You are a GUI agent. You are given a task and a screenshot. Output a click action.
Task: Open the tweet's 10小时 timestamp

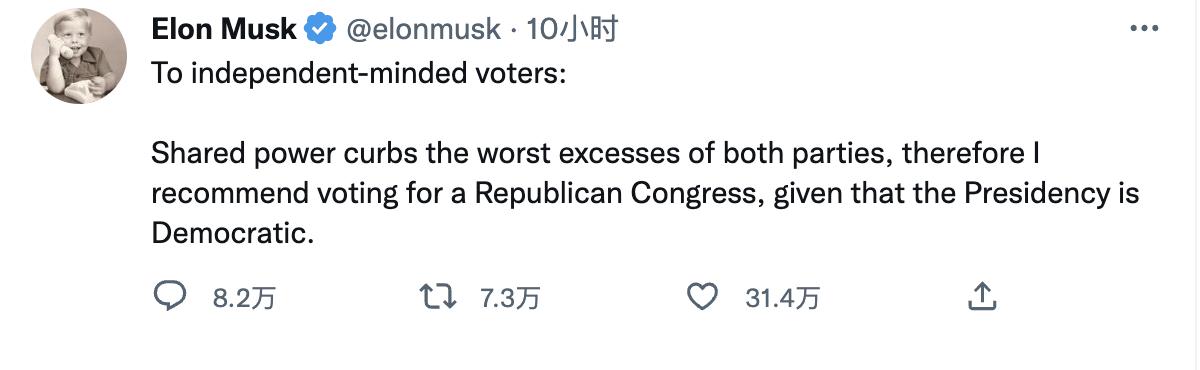pos(573,31)
